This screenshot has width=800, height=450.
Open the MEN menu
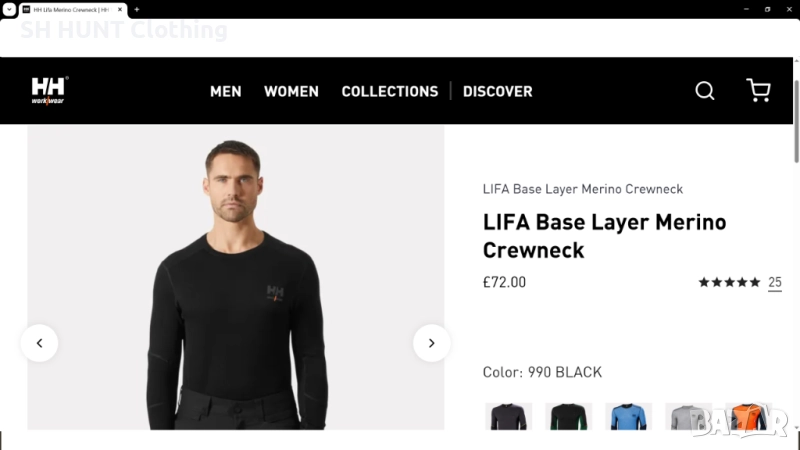[x=225, y=91]
